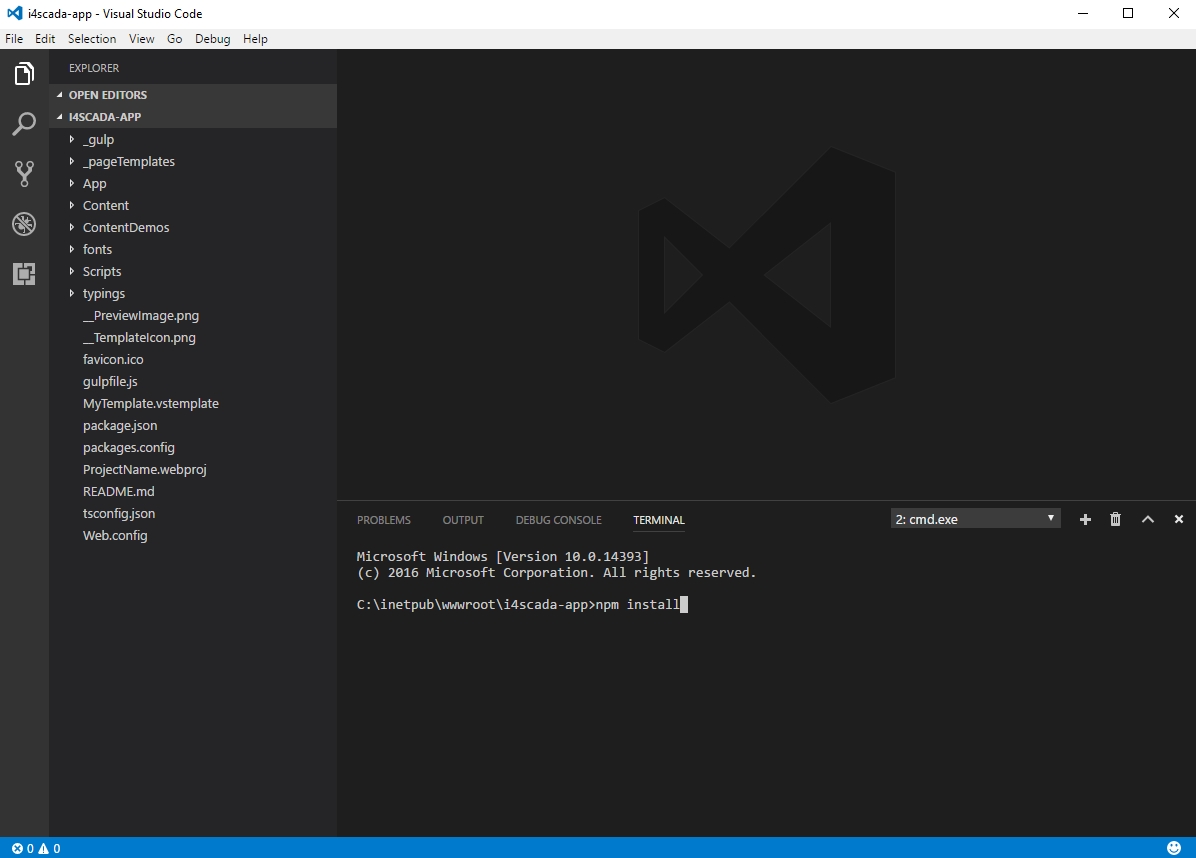This screenshot has width=1196, height=858.
Task: Create a new terminal with the plus icon
Action: 1084,519
